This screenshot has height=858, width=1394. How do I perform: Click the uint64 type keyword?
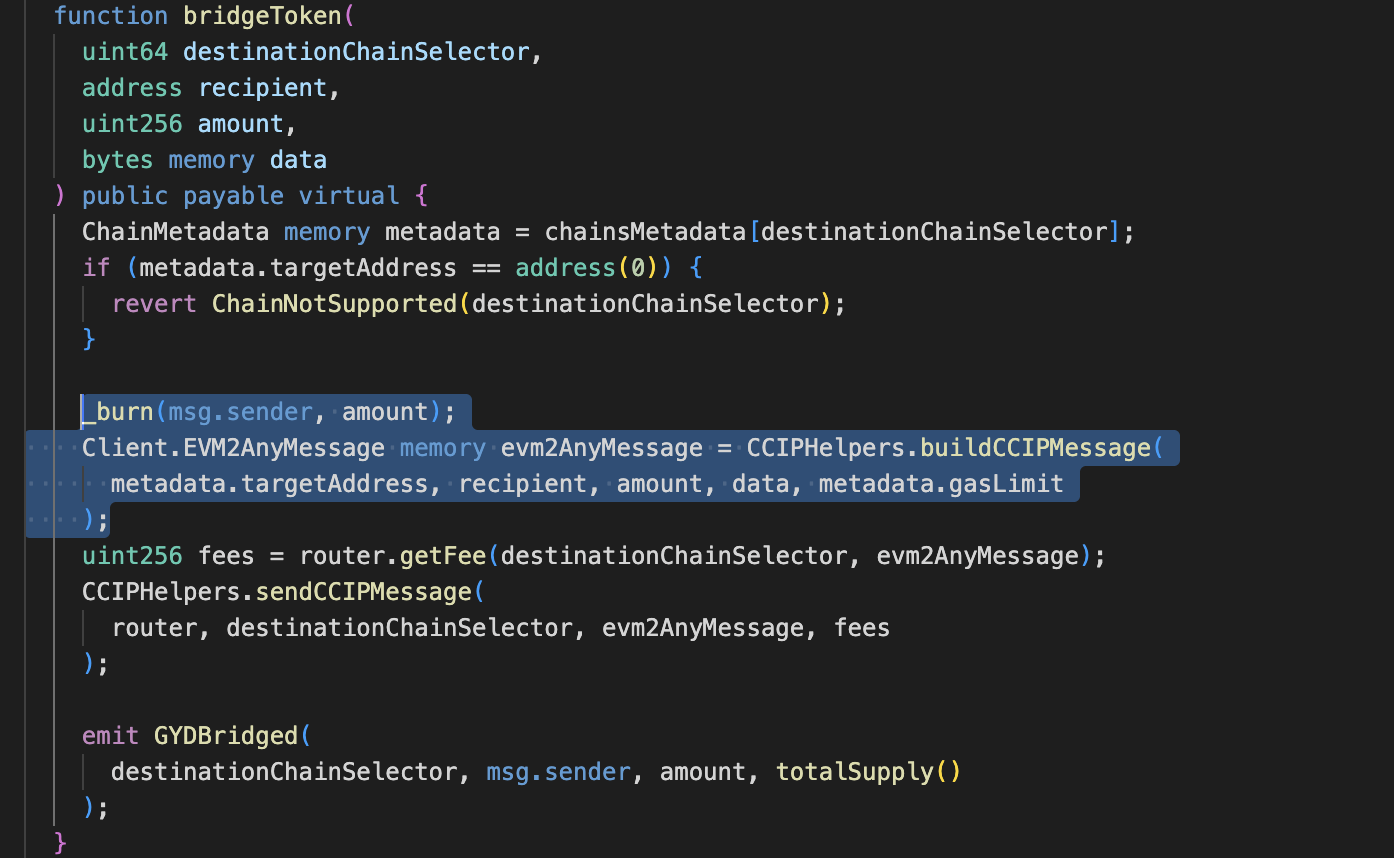point(125,52)
